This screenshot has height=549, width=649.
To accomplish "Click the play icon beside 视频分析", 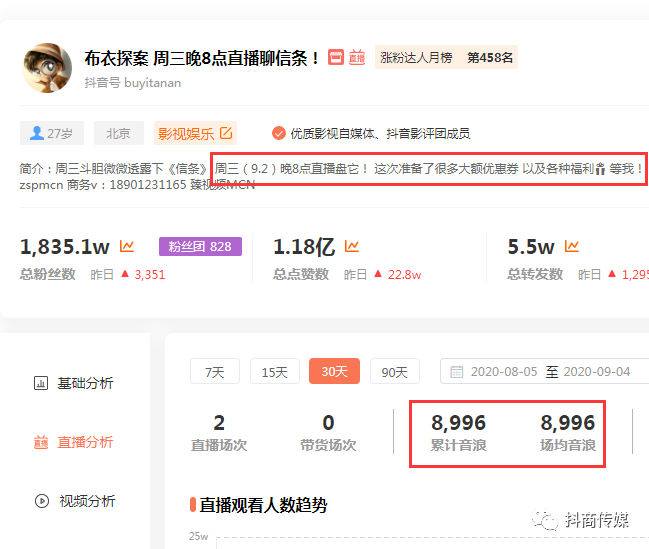I will click(42, 501).
